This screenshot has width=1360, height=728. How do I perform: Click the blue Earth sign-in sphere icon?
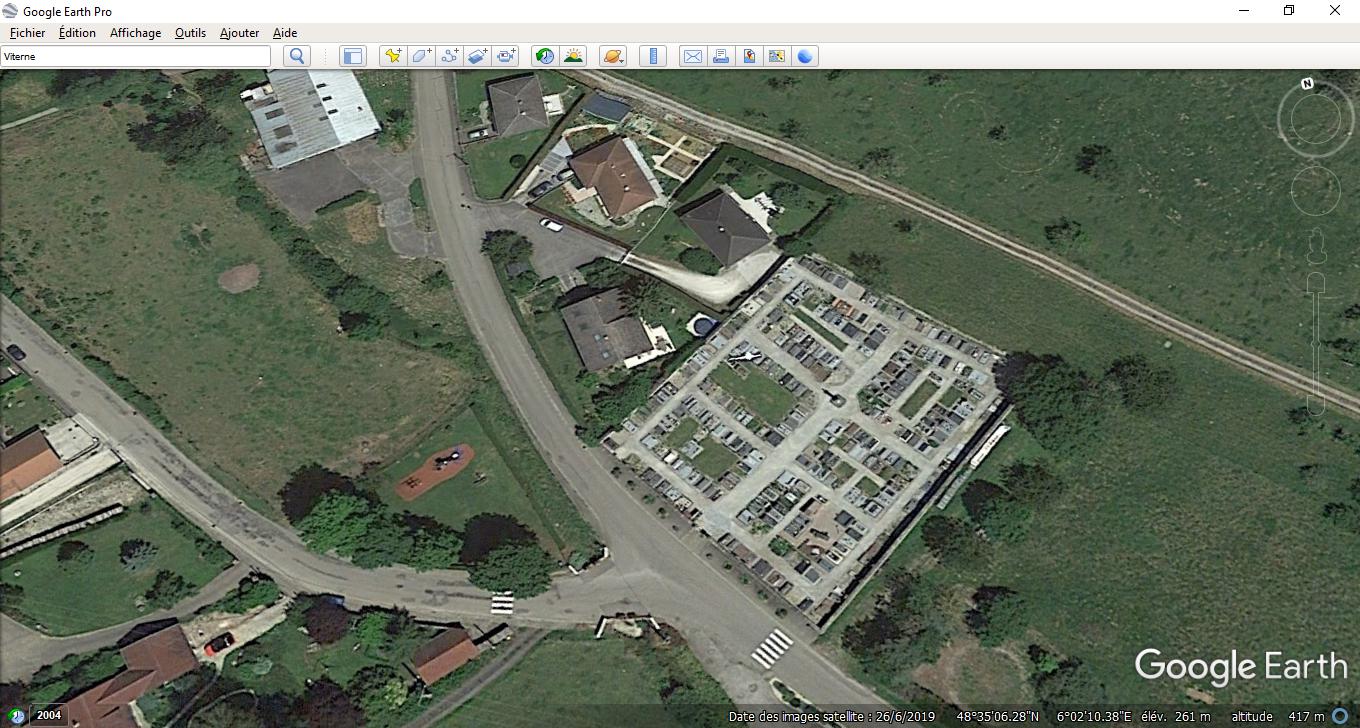point(805,56)
